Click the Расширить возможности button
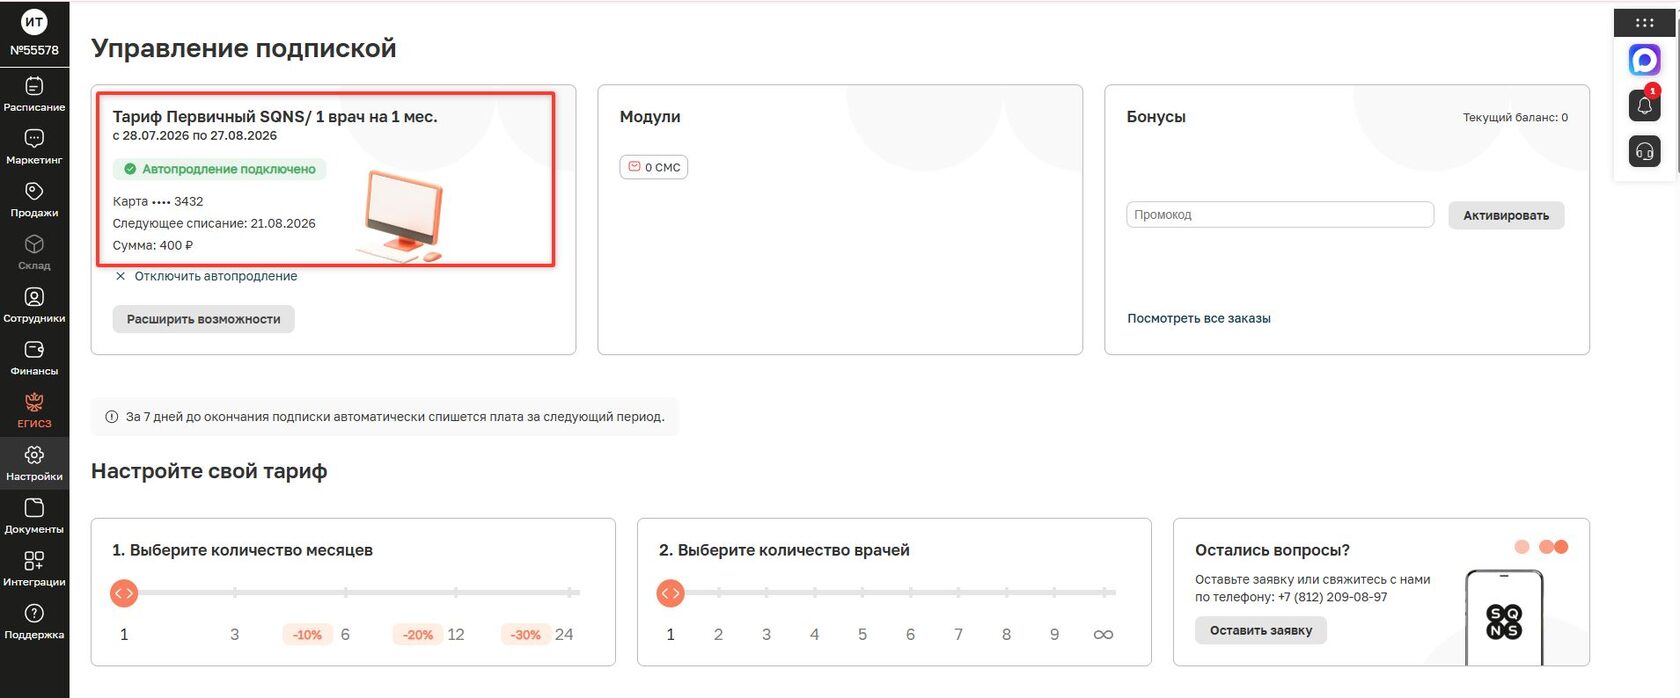The width and height of the screenshot is (1680, 698). [203, 319]
